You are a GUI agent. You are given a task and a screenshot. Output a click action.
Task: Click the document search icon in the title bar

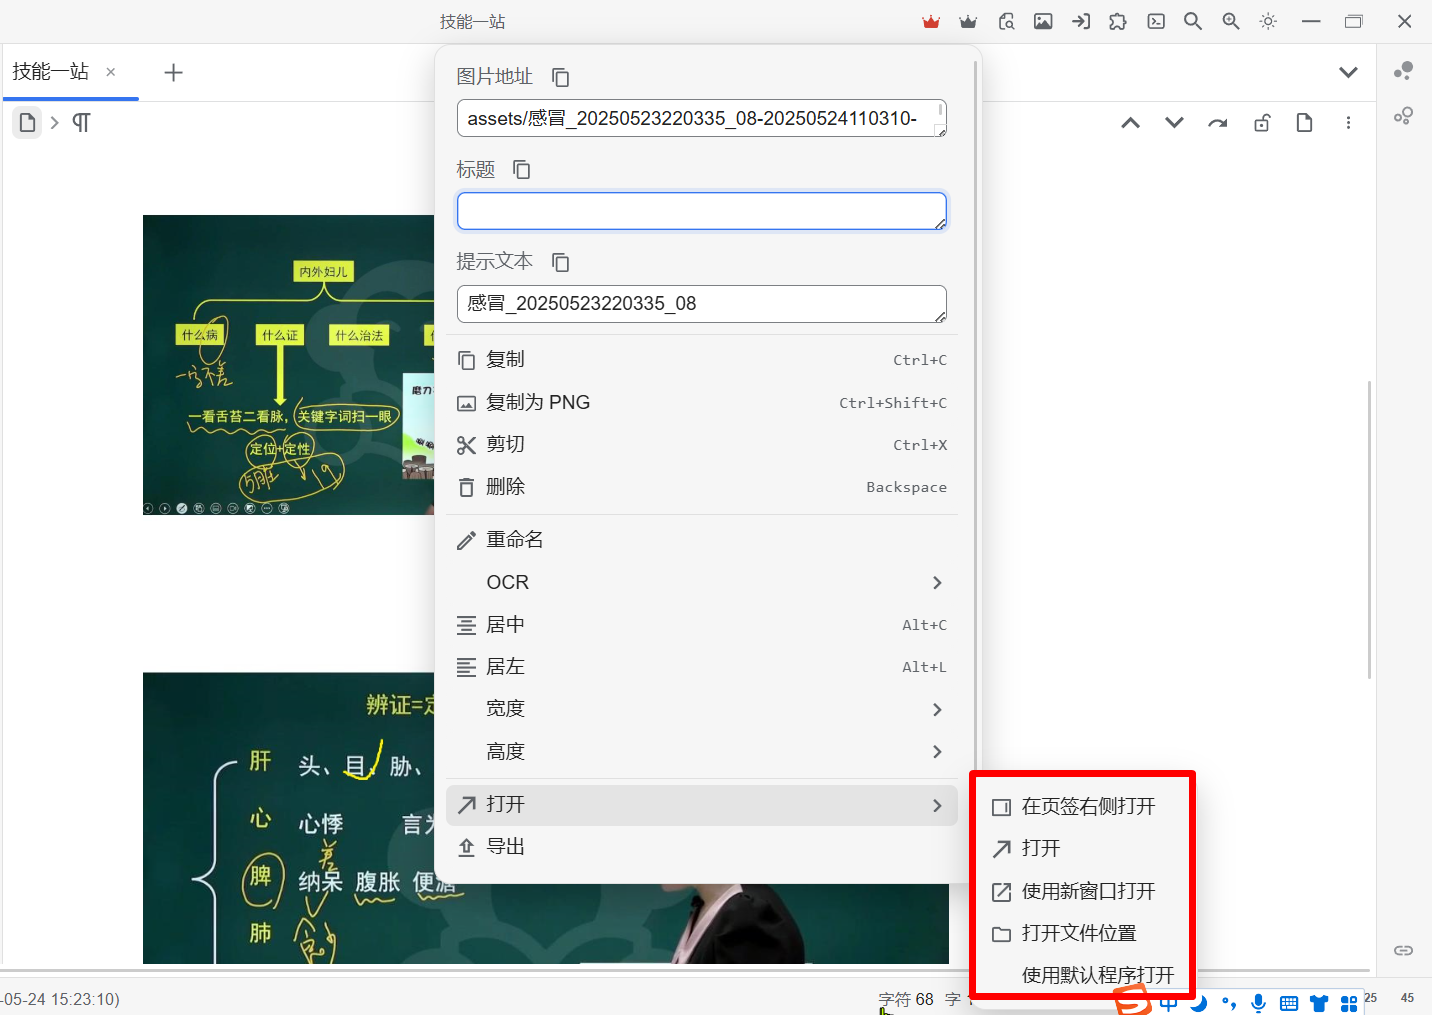click(x=1006, y=21)
